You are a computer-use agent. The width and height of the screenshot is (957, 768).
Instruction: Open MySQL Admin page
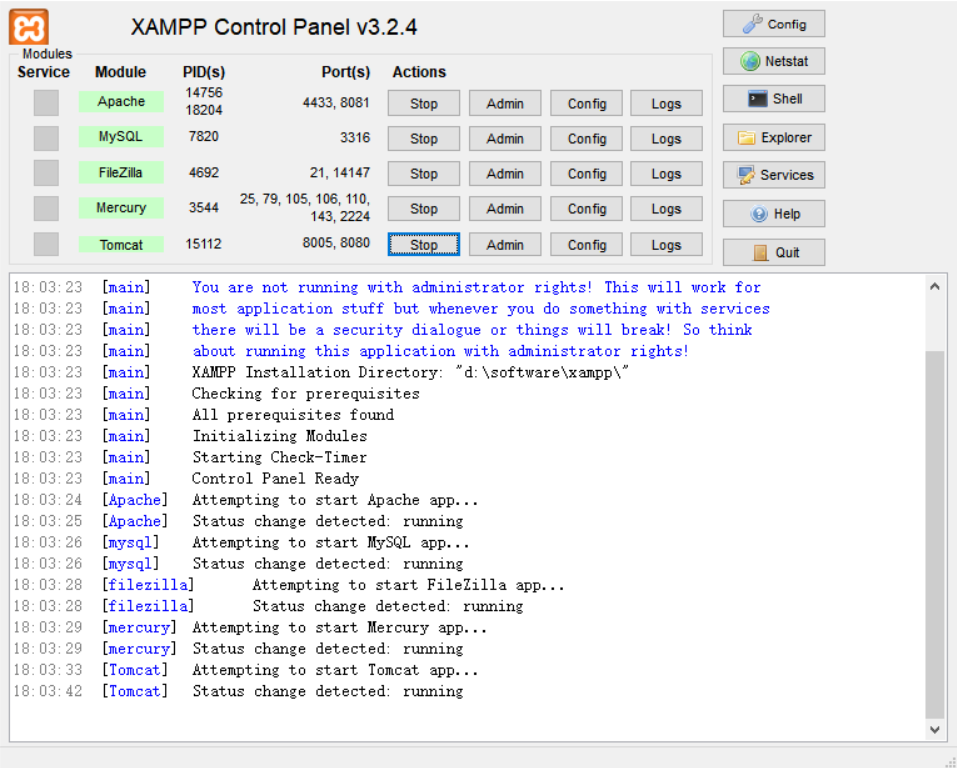[505, 139]
